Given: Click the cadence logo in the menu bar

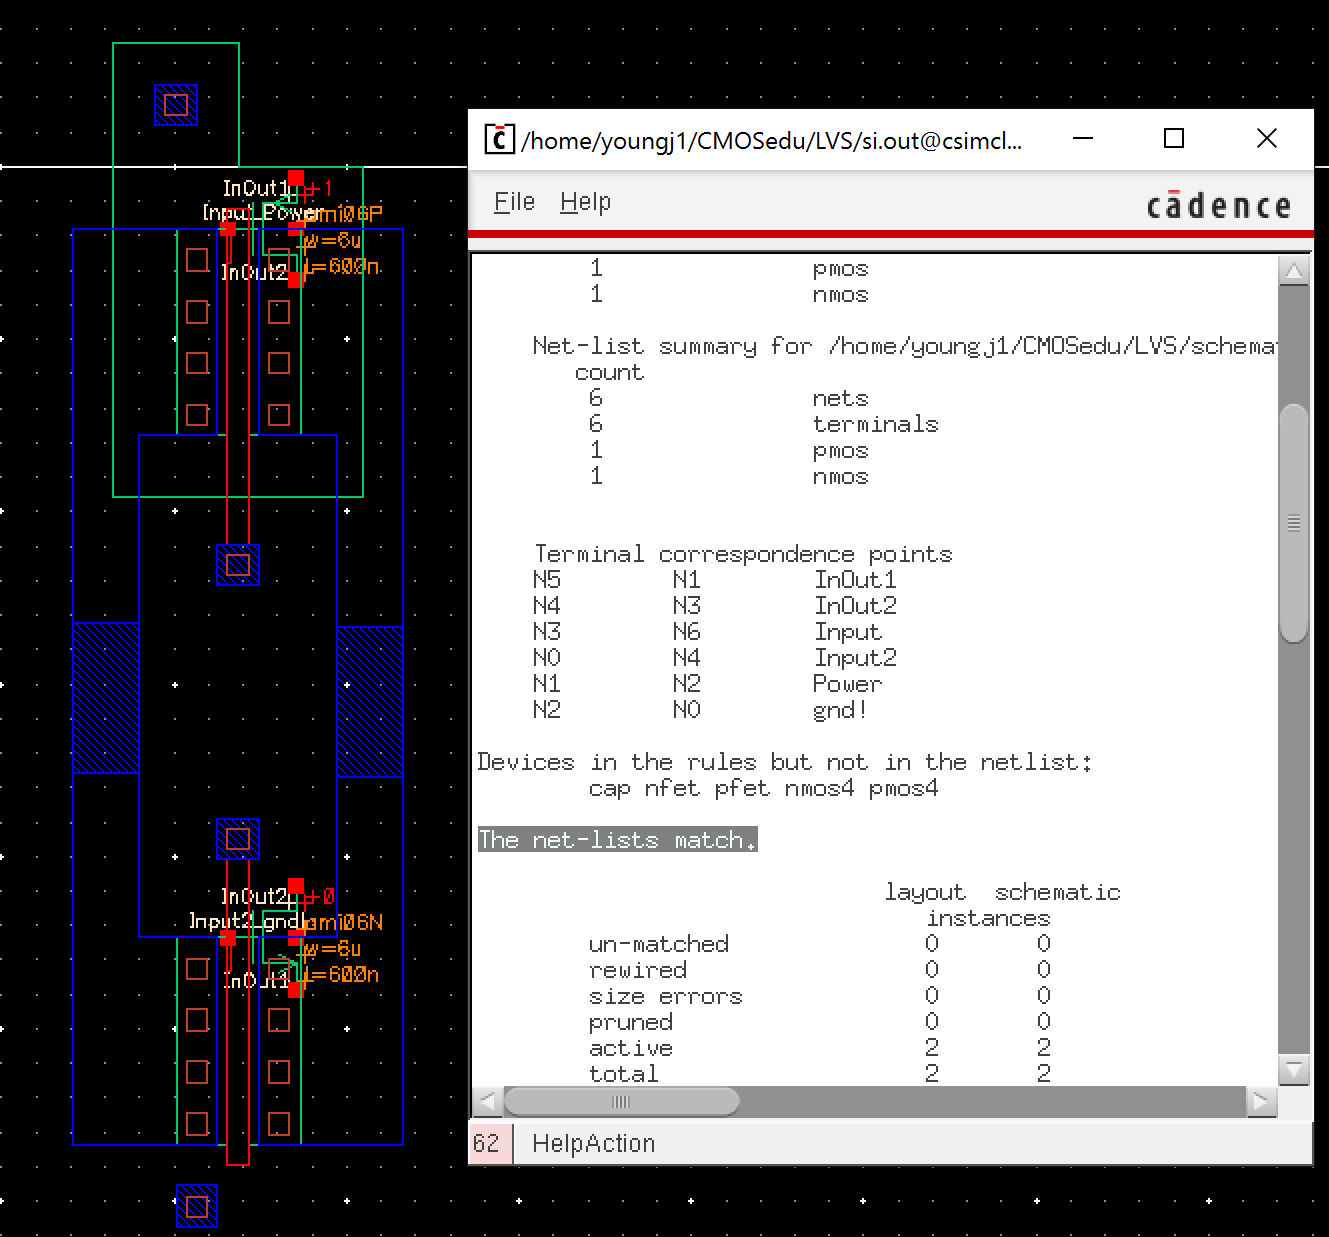Looking at the screenshot, I should pyautogui.click(x=1218, y=205).
